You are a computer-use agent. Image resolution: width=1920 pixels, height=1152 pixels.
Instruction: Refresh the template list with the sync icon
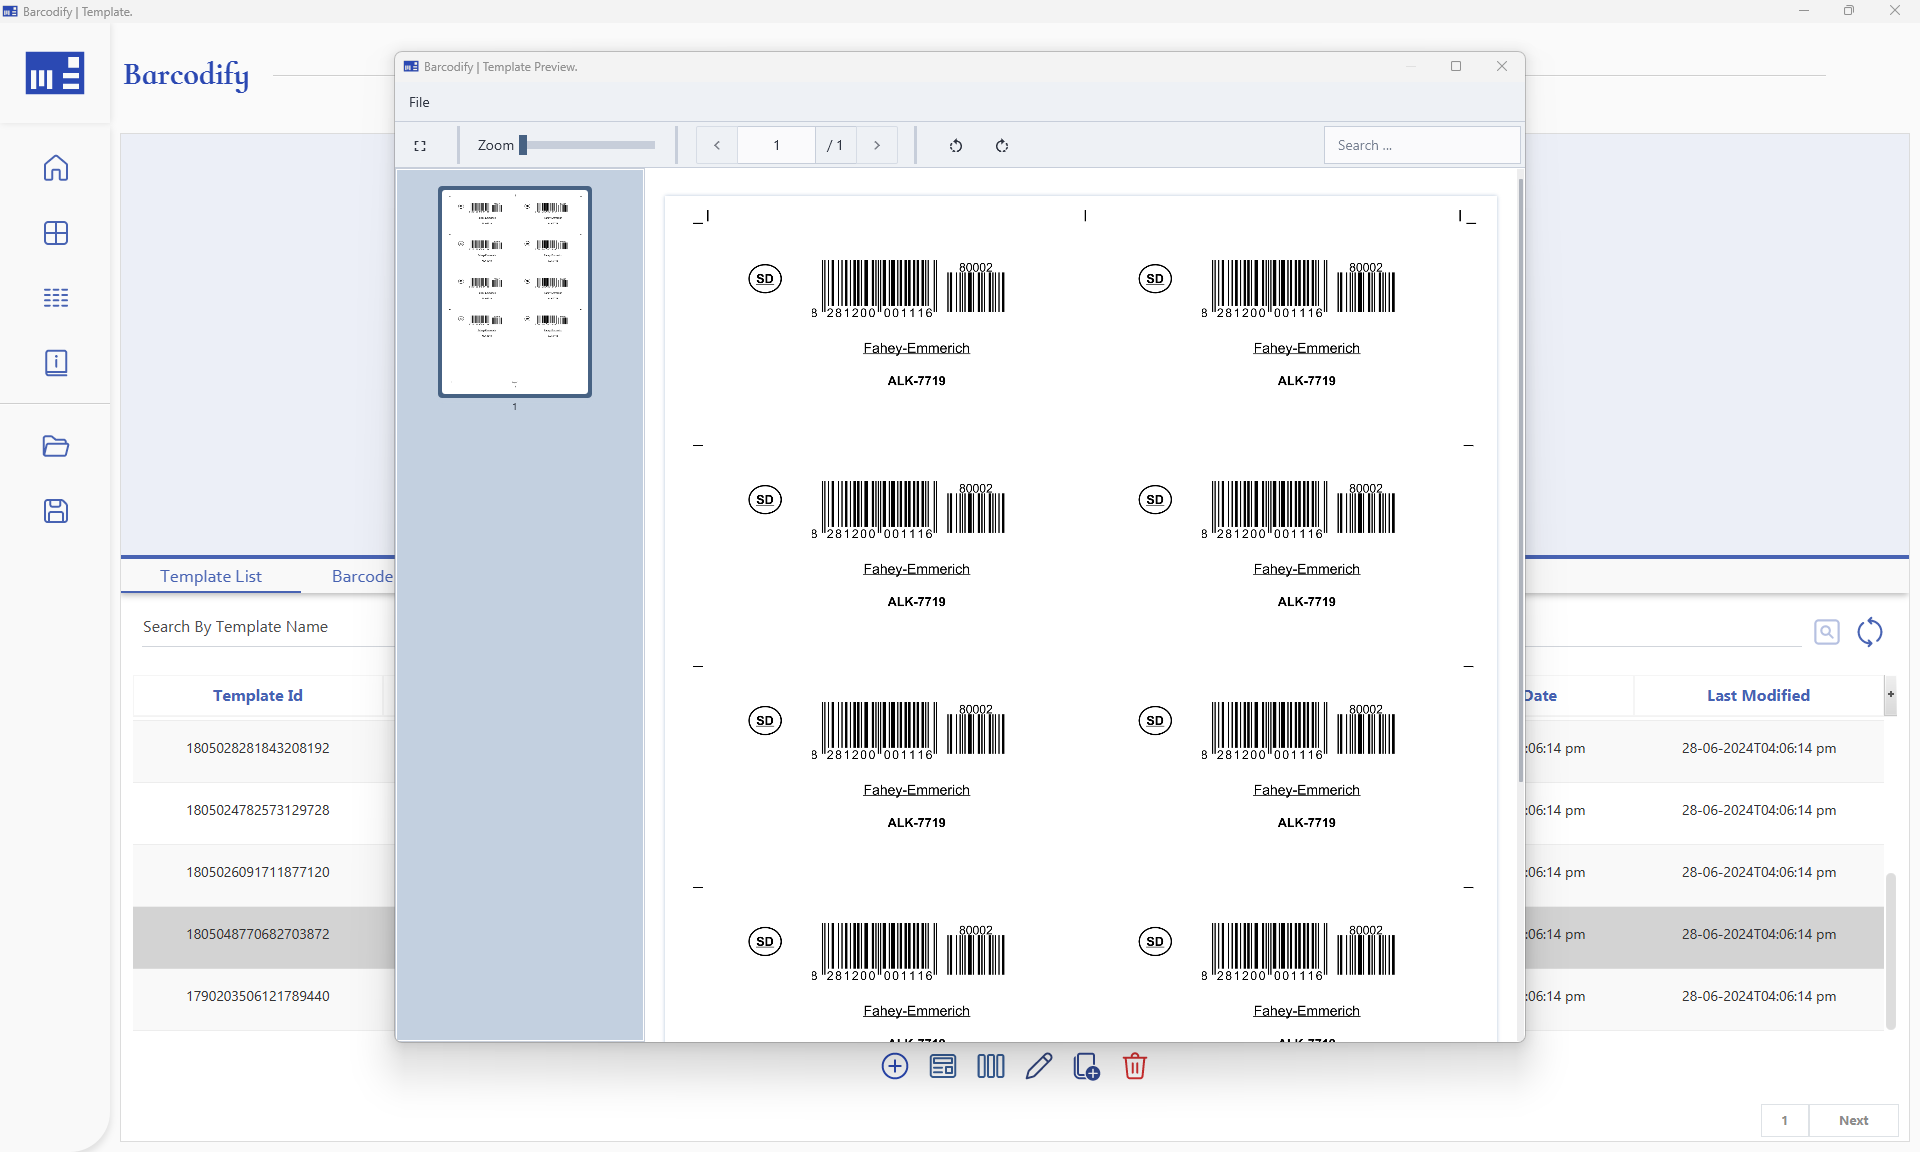1871,632
